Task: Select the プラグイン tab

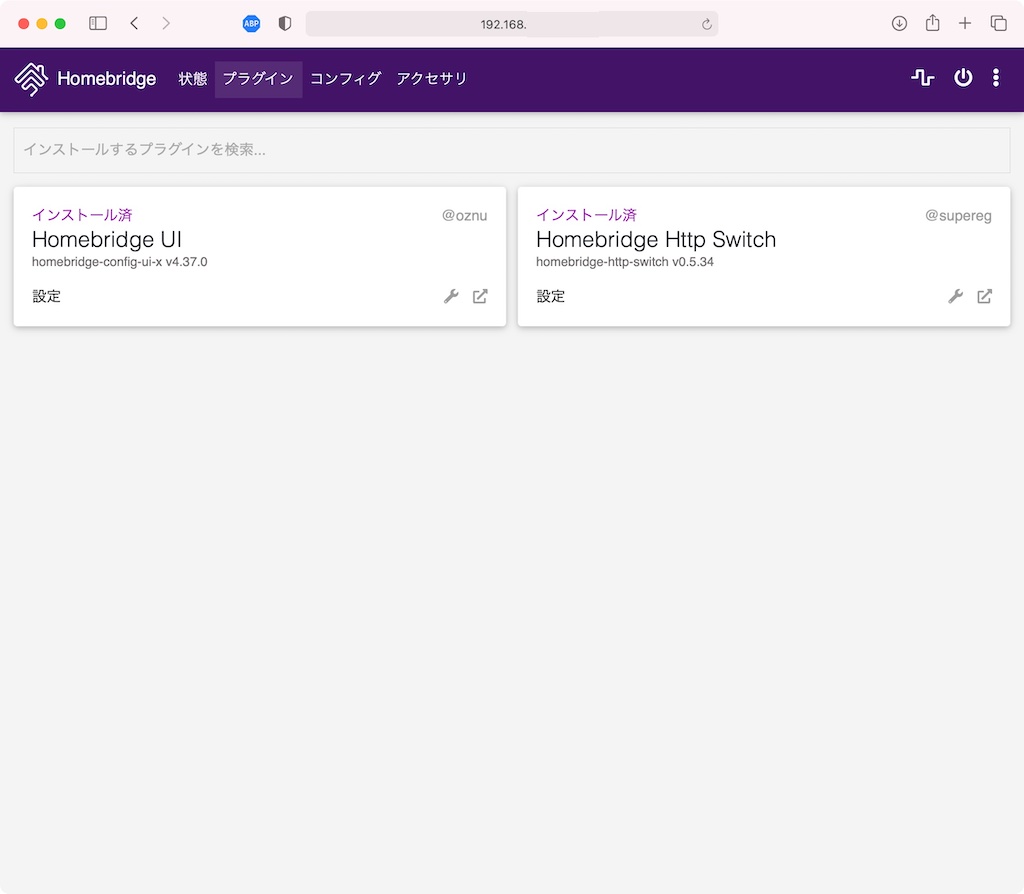Action: [259, 79]
